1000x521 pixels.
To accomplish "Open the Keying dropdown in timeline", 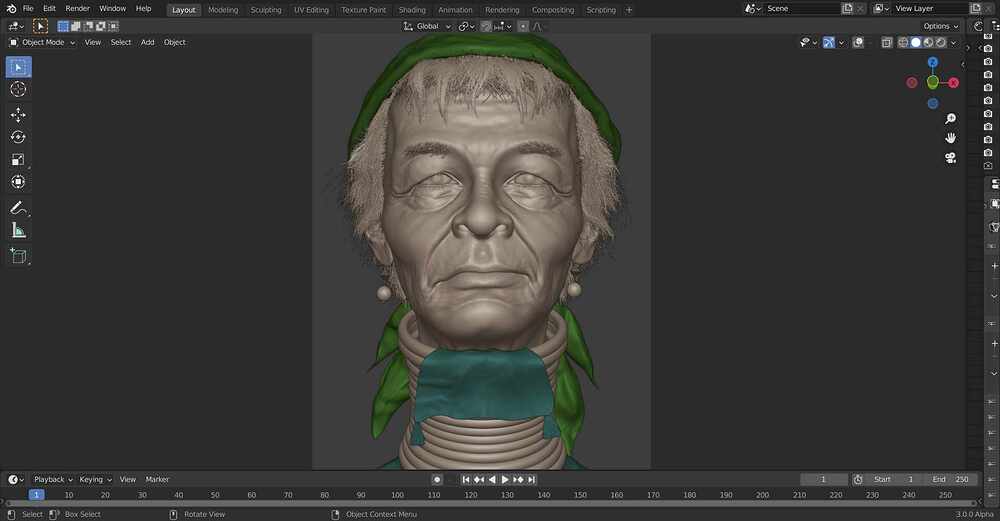I will coord(95,480).
